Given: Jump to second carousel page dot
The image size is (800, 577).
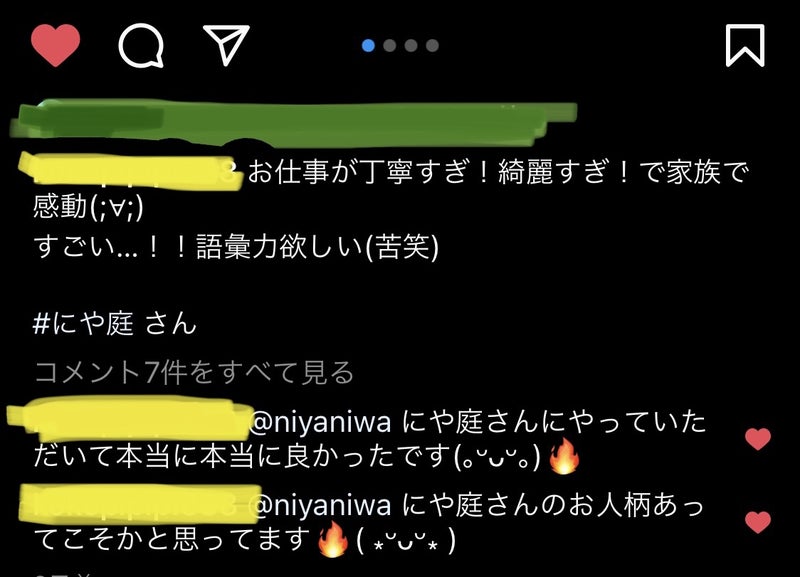Looking at the screenshot, I should [x=390, y=45].
